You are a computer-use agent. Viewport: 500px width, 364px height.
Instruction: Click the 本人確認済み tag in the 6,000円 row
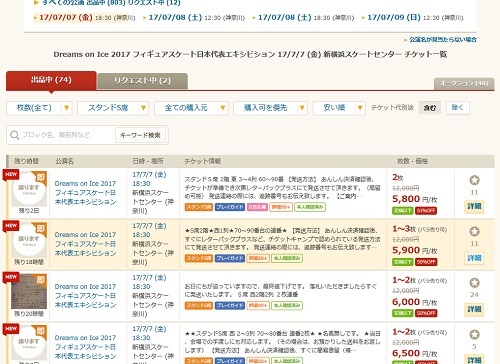click(x=287, y=305)
